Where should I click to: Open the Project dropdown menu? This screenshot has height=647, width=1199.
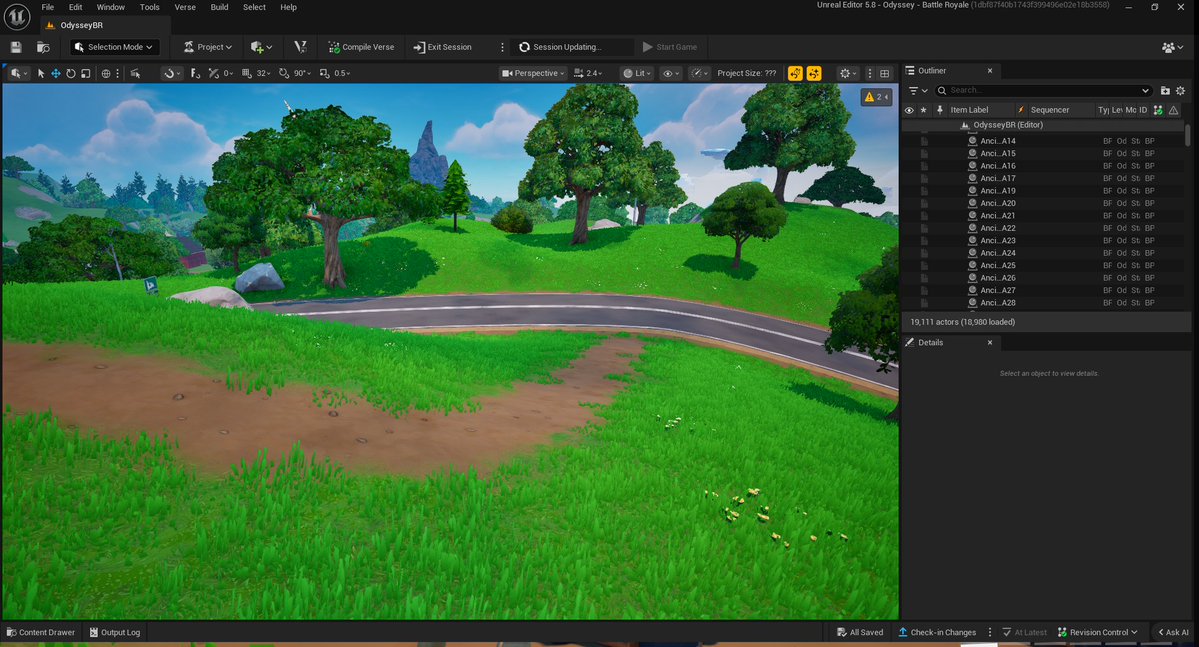tap(208, 47)
